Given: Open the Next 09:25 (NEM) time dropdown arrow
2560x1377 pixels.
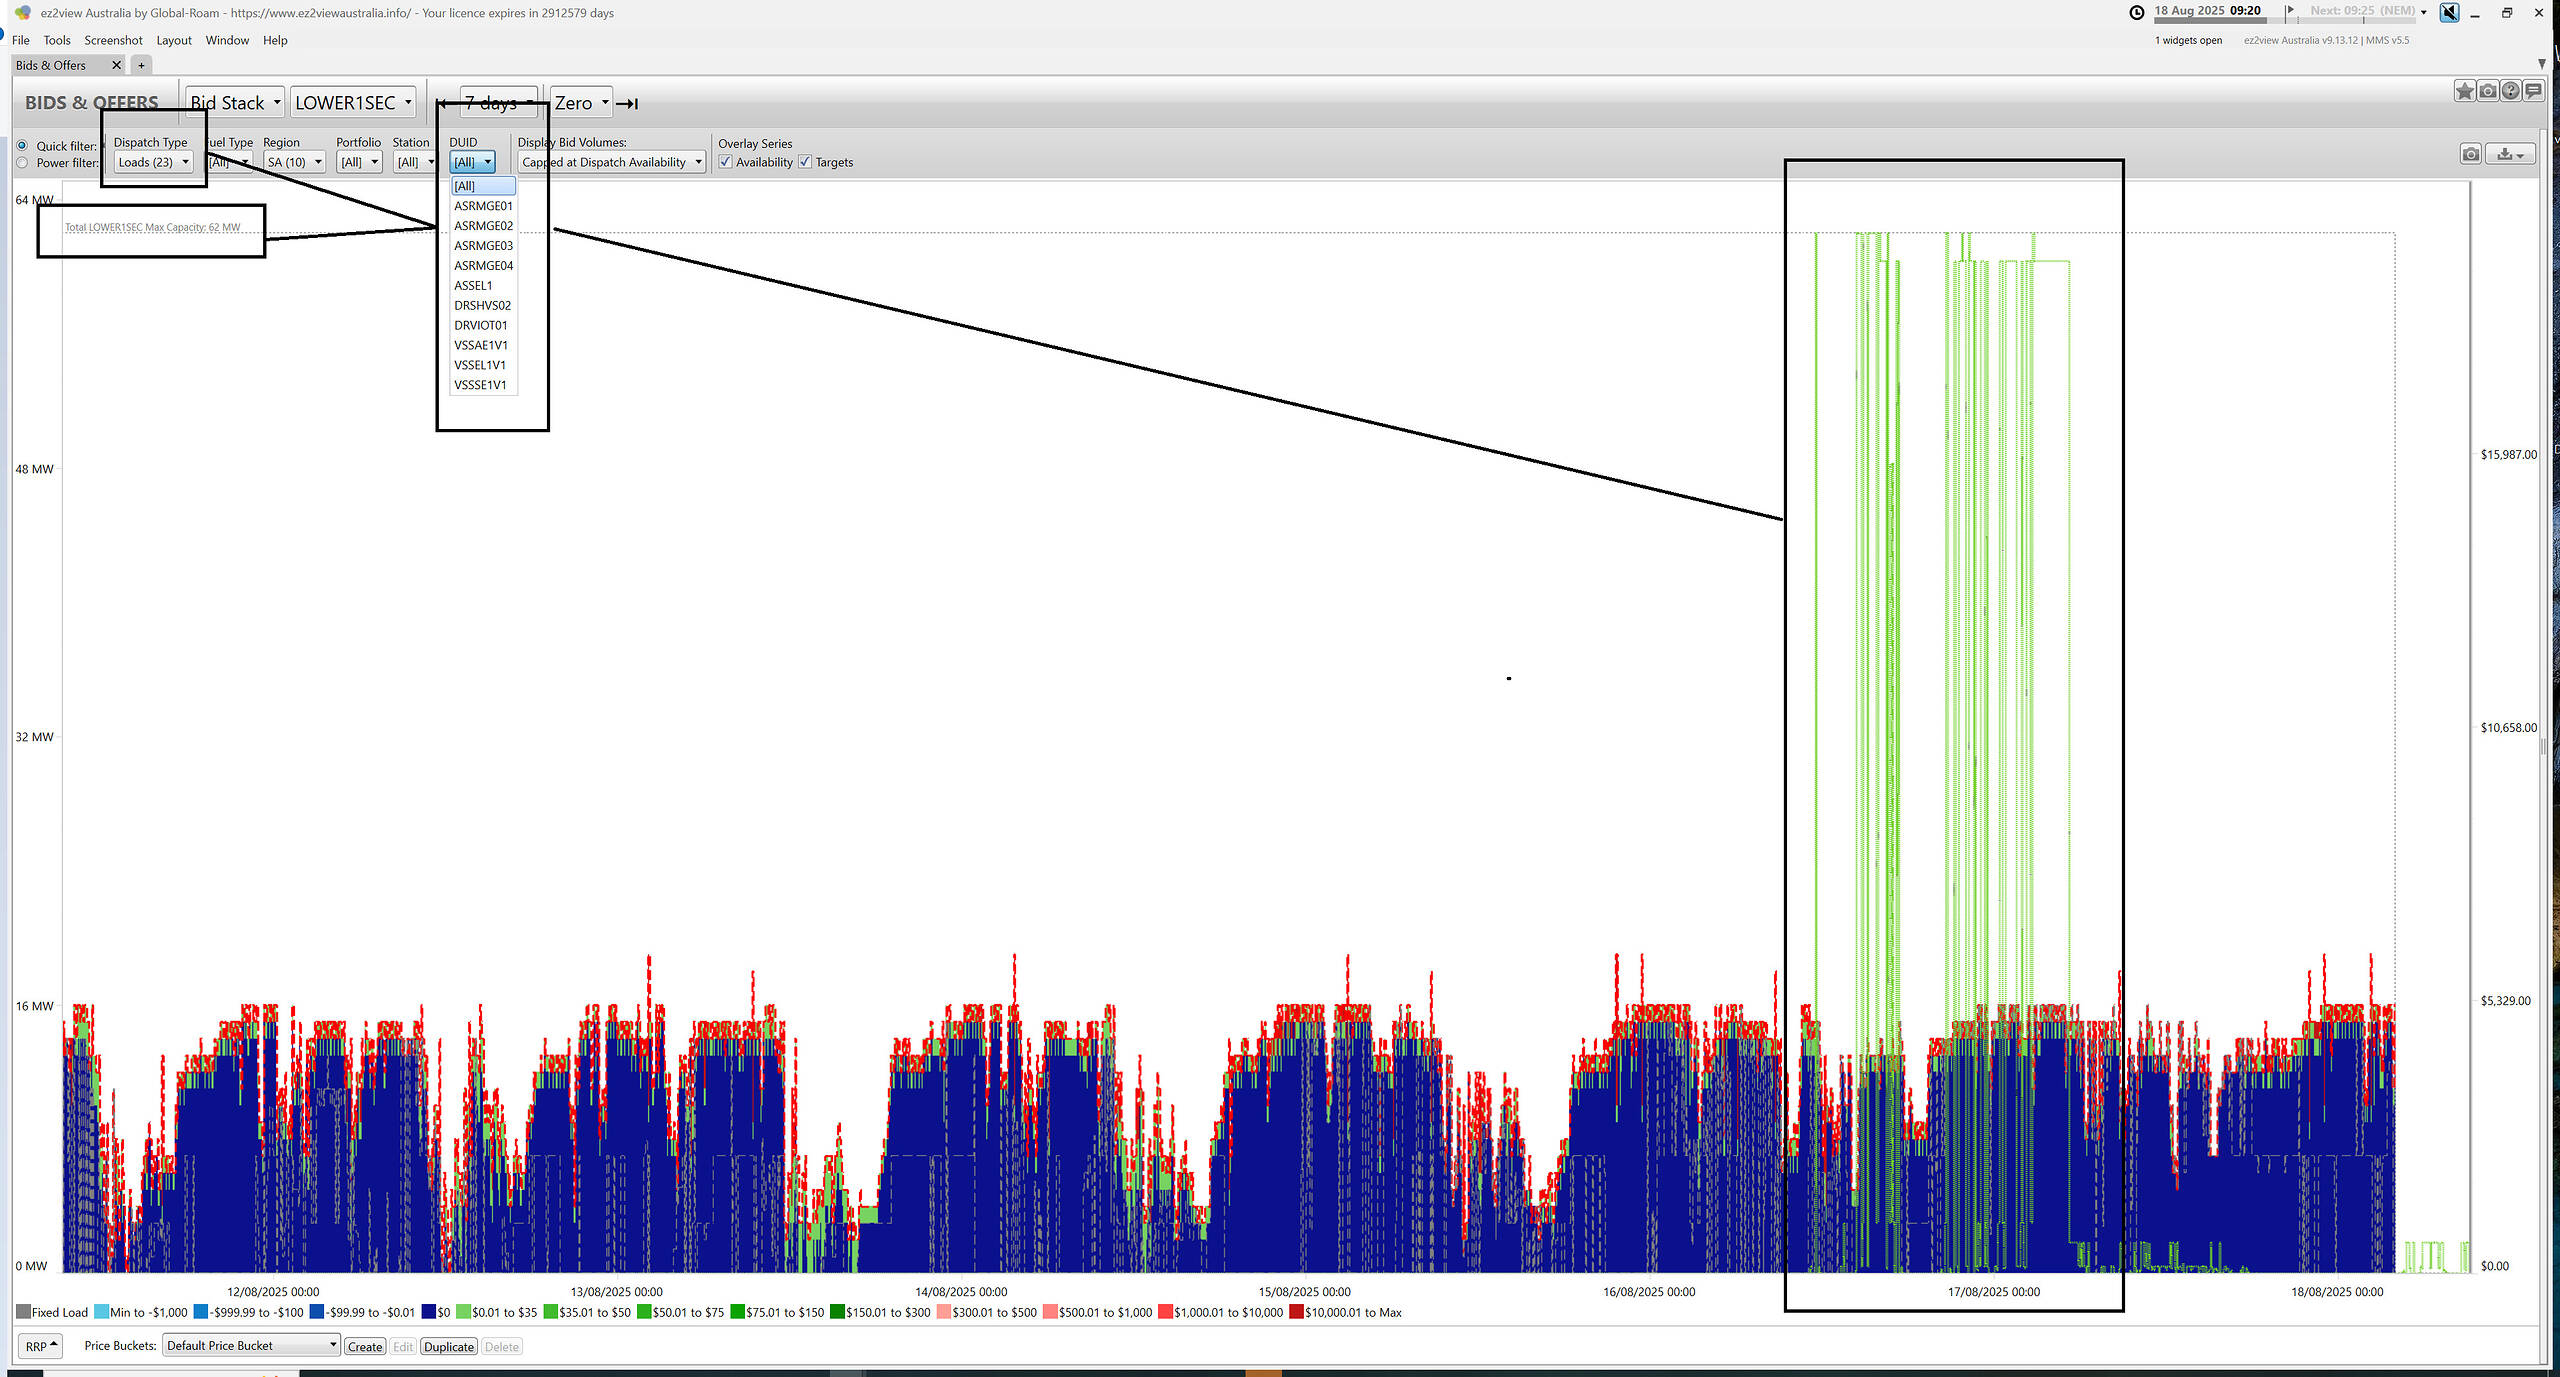Looking at the screenshot, I should (x=2423, y=12).
